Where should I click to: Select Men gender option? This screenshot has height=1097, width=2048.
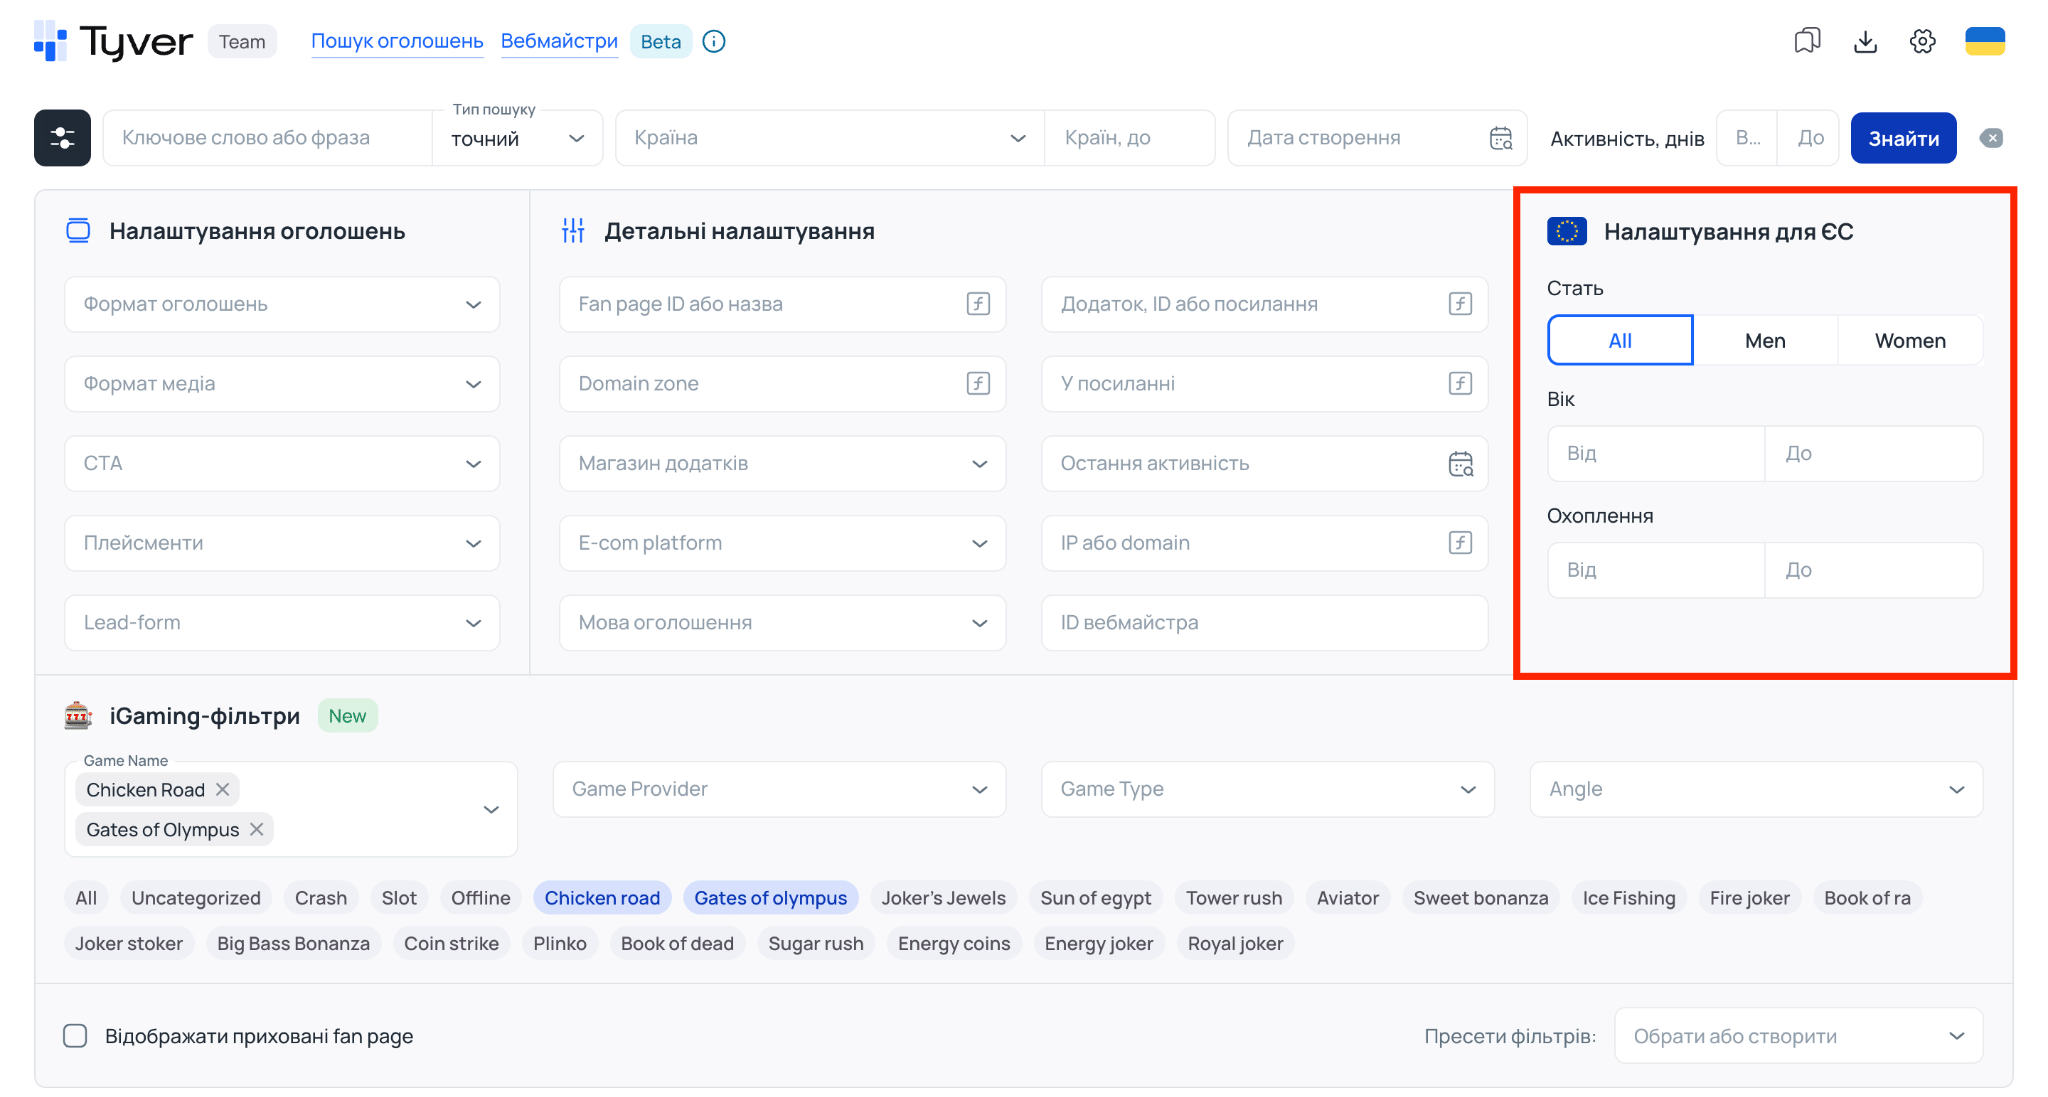(1765, 341)
